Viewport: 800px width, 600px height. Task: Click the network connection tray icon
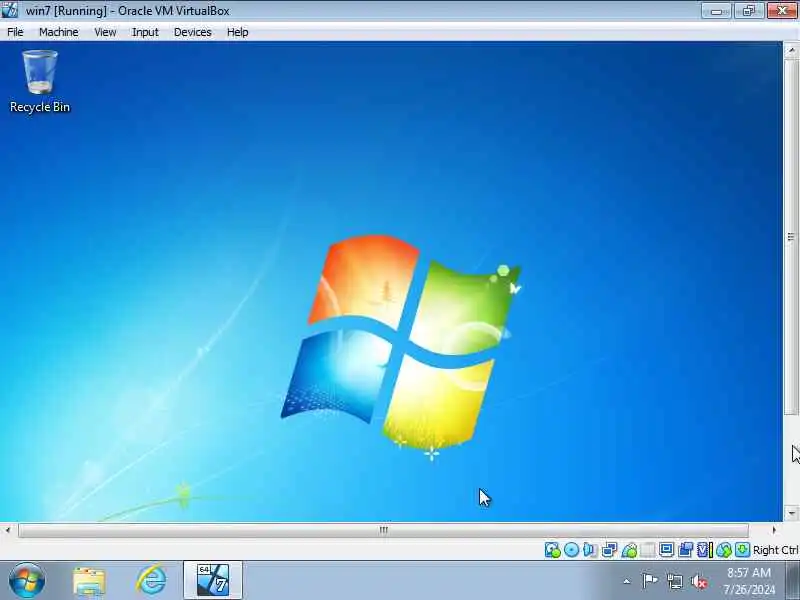coord(674,581)
